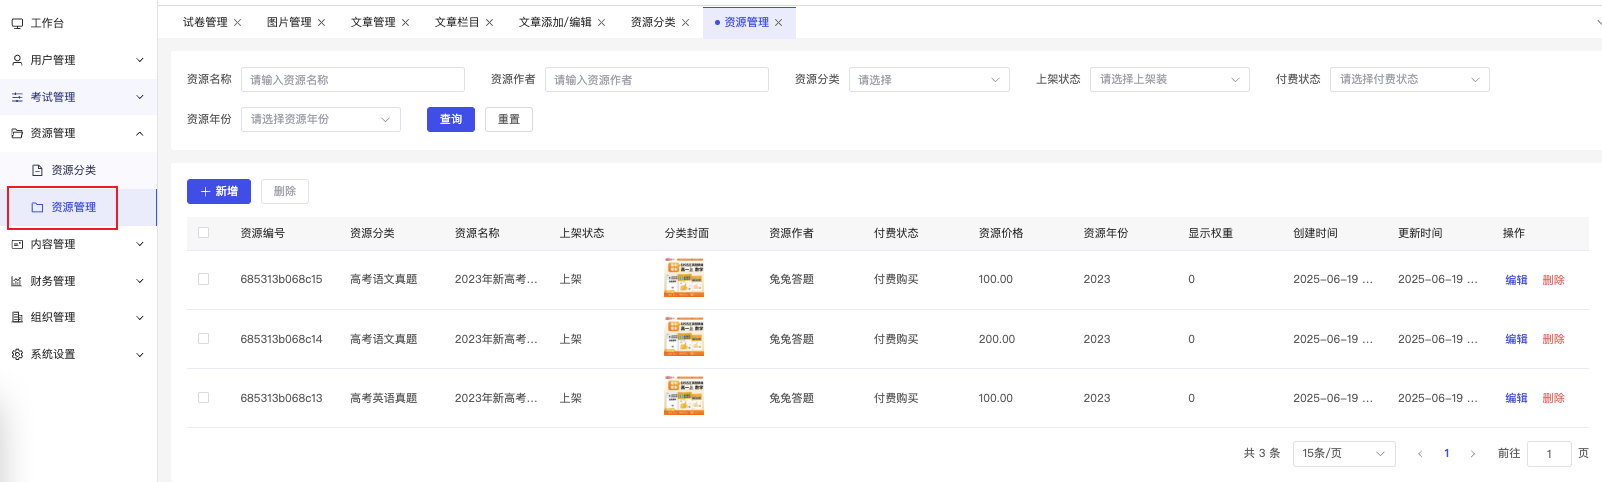Screen dimensions: 1602x482
Task: Click page number 1 in pagination
Action: pyautogui.click(x=1446, y=454)
